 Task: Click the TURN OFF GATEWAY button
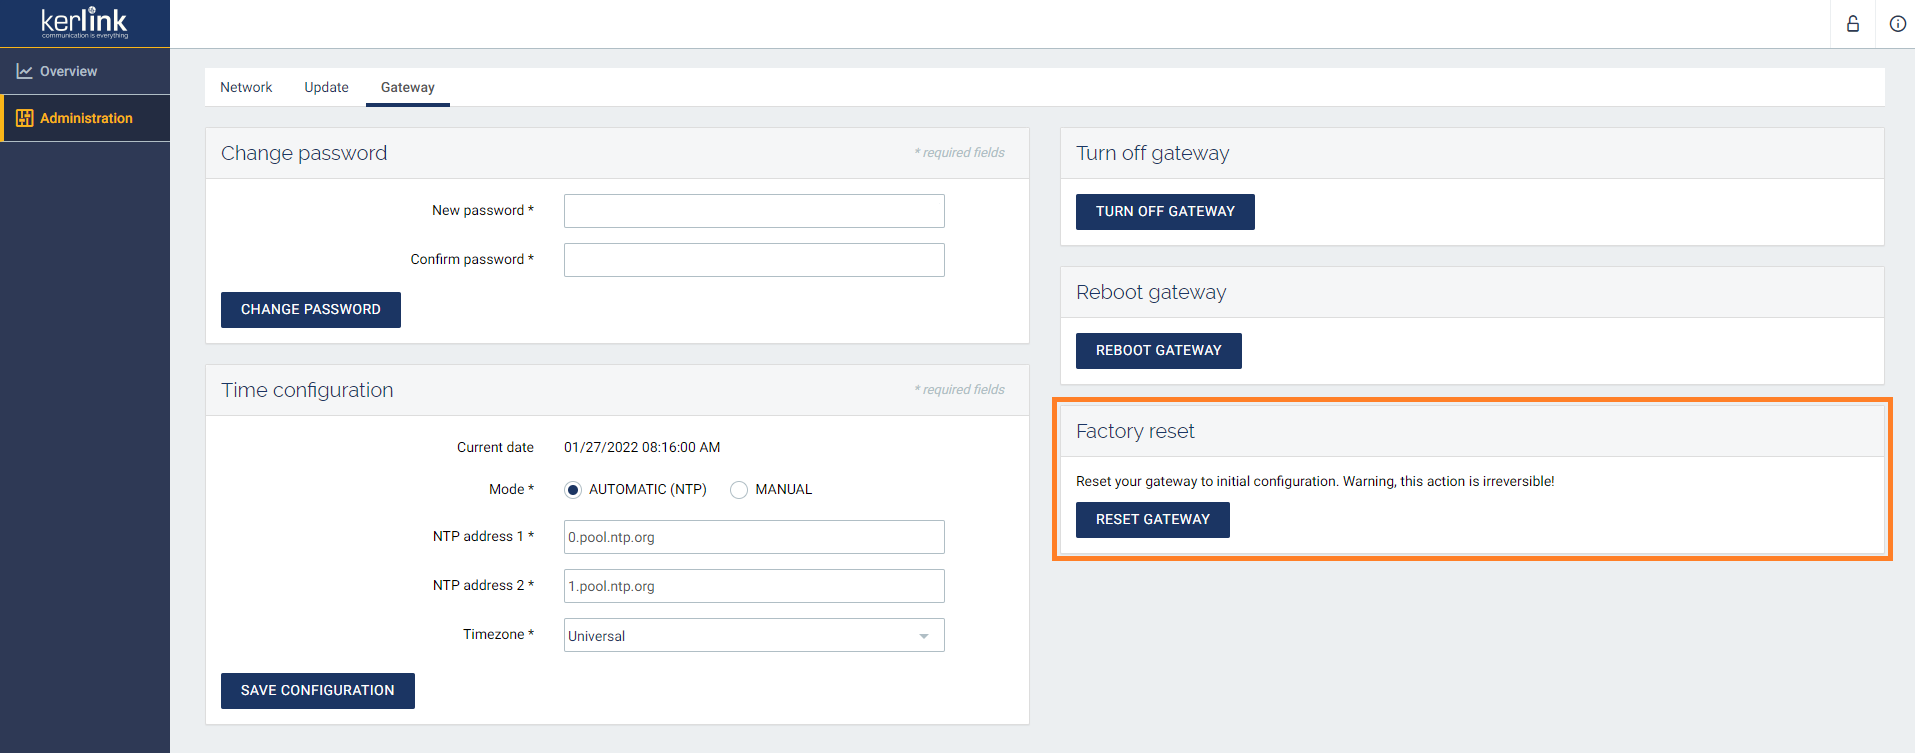pos(1165,212)
